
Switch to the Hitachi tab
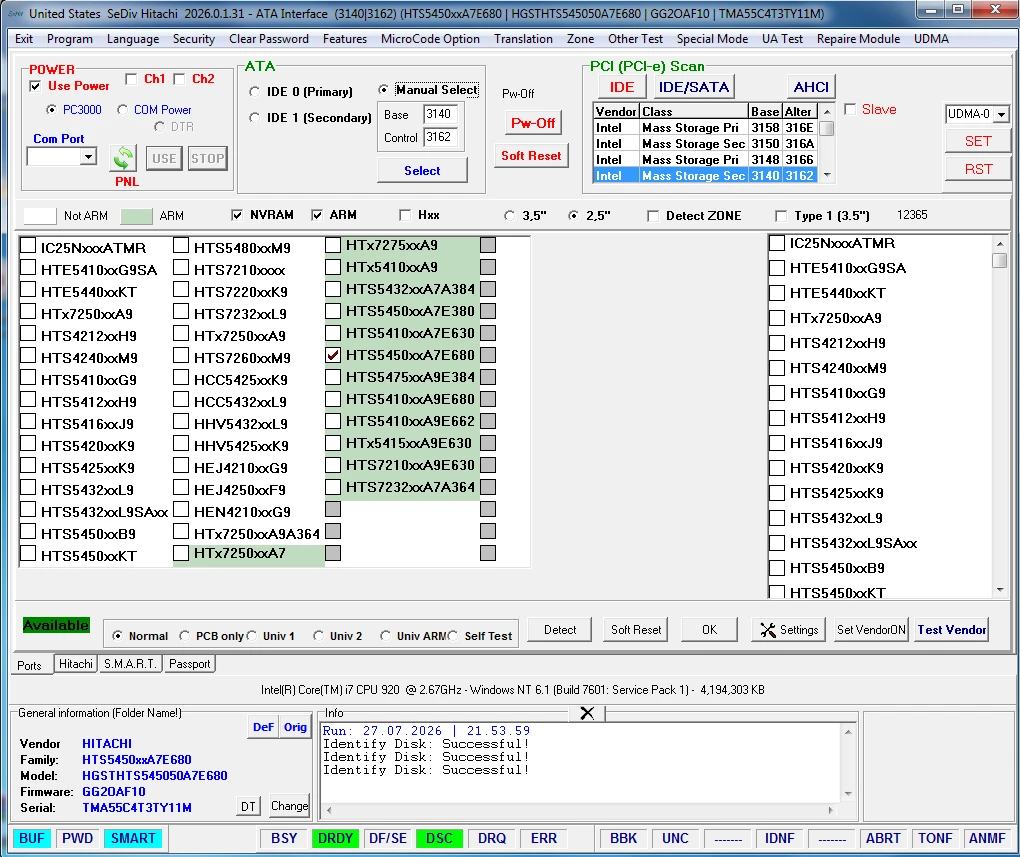pyautogui.click(x=75, y=664)
